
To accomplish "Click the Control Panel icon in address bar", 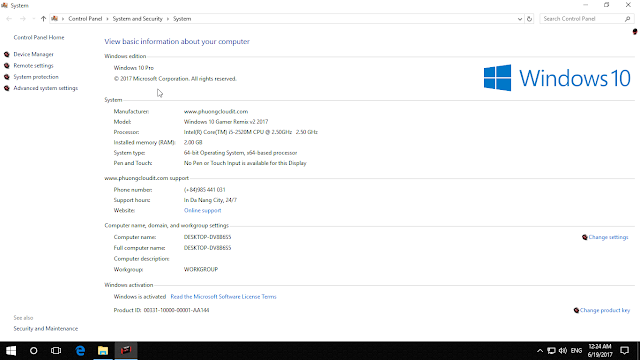I will [x=54, y=19].
